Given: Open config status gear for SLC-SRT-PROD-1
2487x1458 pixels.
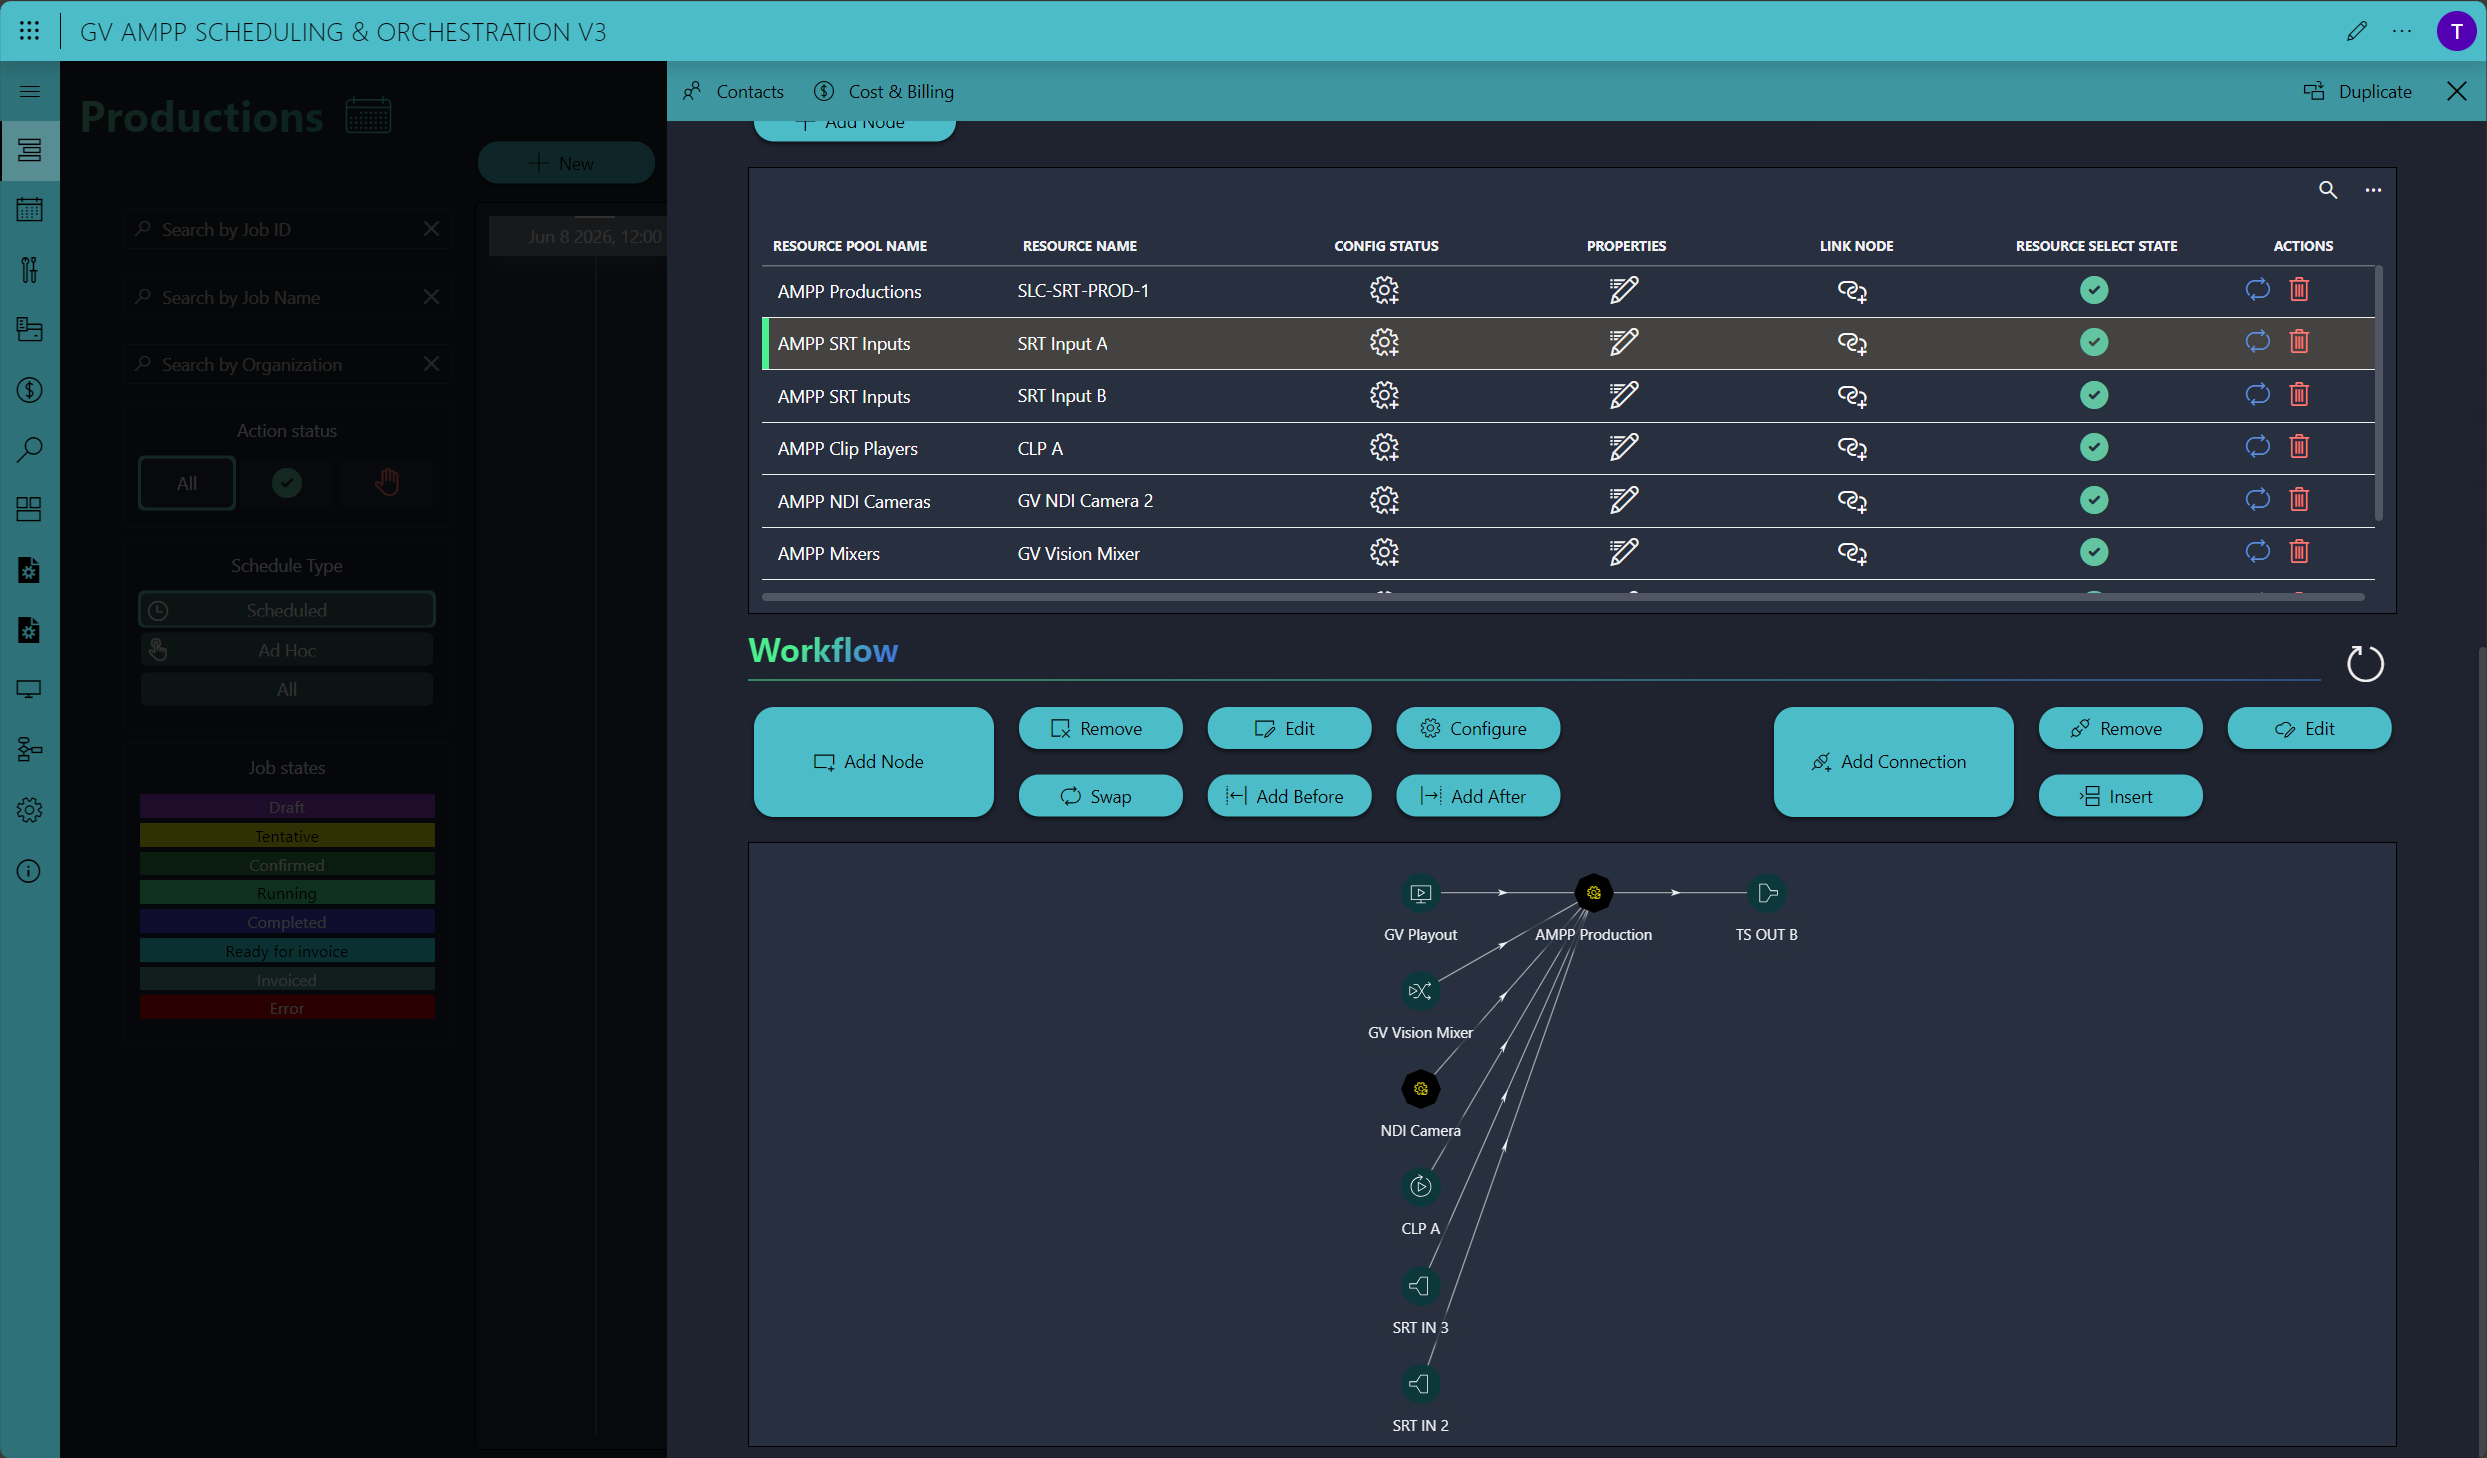Looking at the screenshot, I should point(1383,291).
